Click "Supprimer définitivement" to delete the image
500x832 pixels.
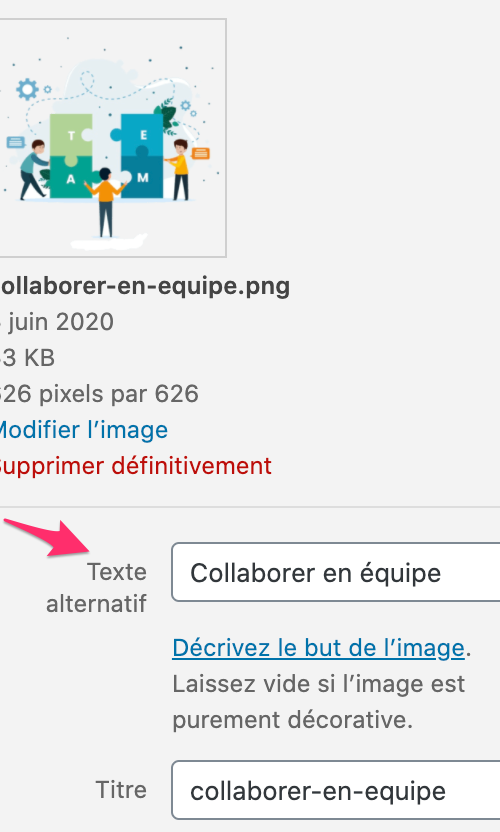pyautogui.click(x=134, y=466)
